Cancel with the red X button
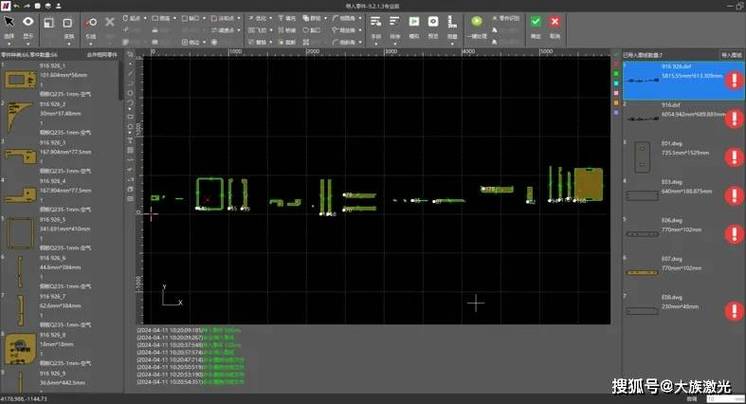Image resolution: width=746 pixels, height=404 pixels. pos(555,22)
